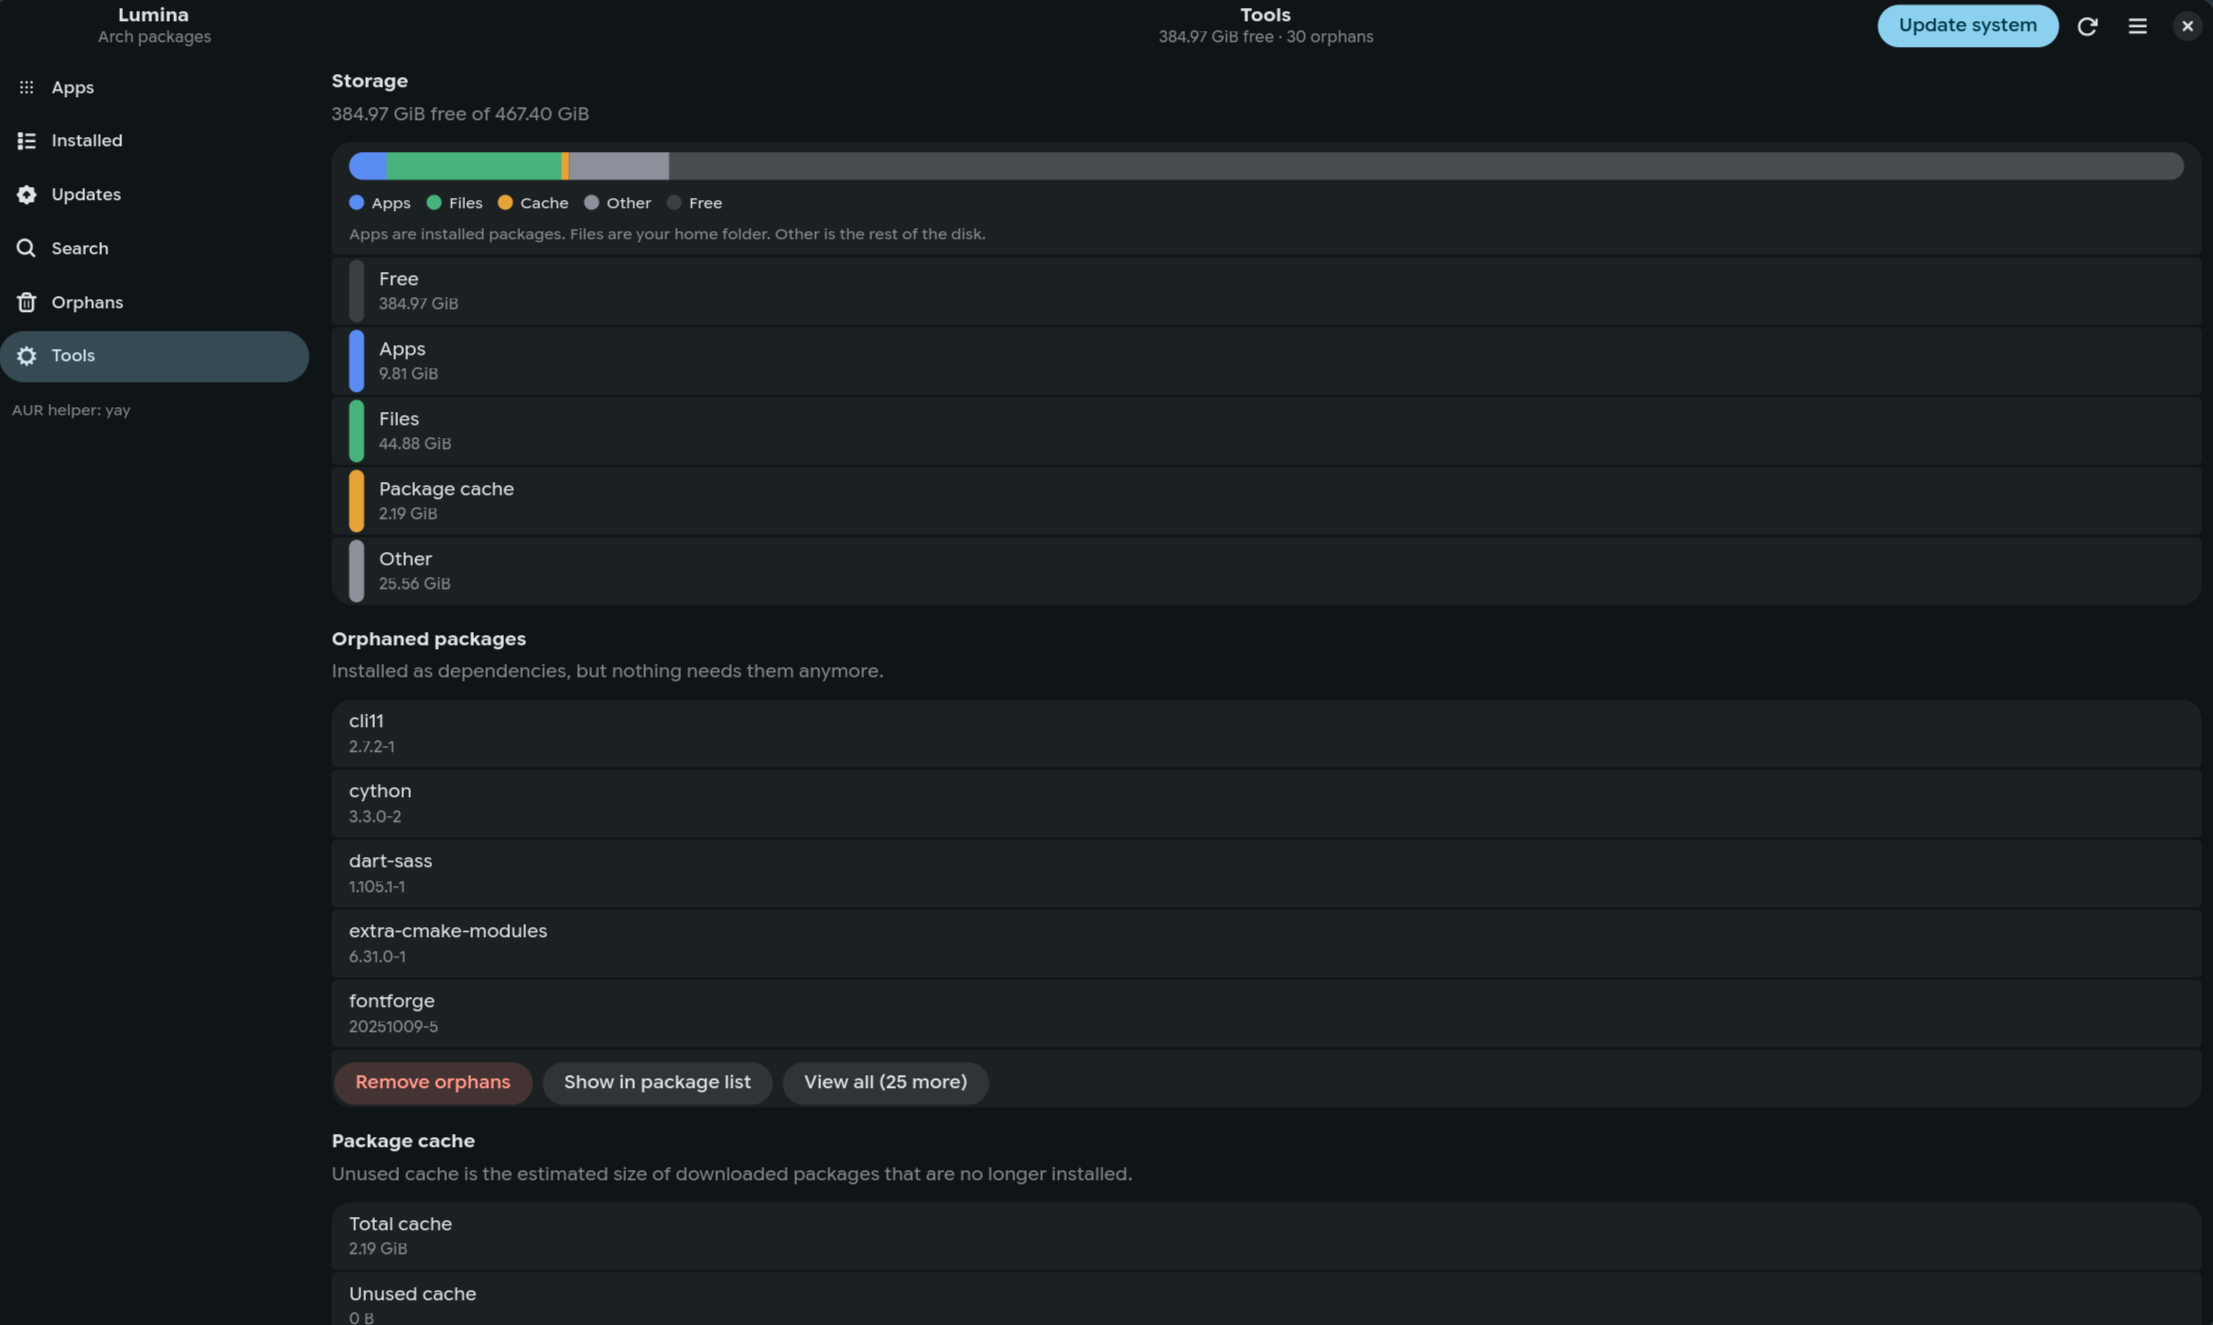Screen dimensions: 2213x1325
Task: Click the dark Free legend dot
Action: pos(674,203)
